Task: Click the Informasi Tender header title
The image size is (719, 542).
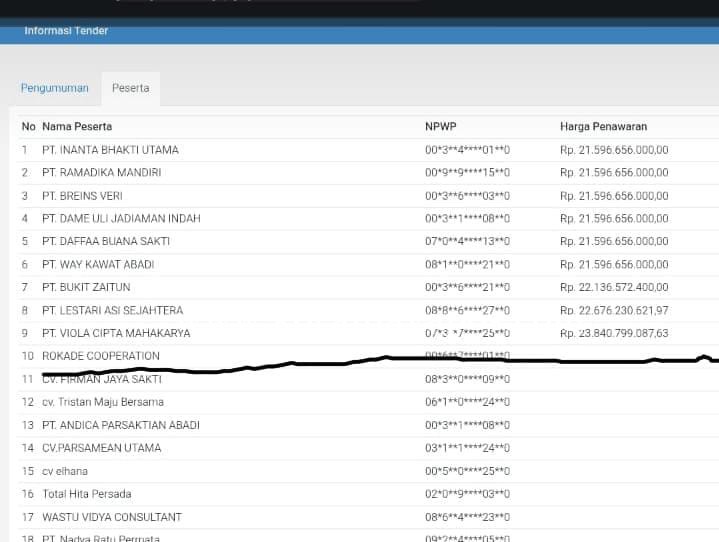Action: [66, 31]
